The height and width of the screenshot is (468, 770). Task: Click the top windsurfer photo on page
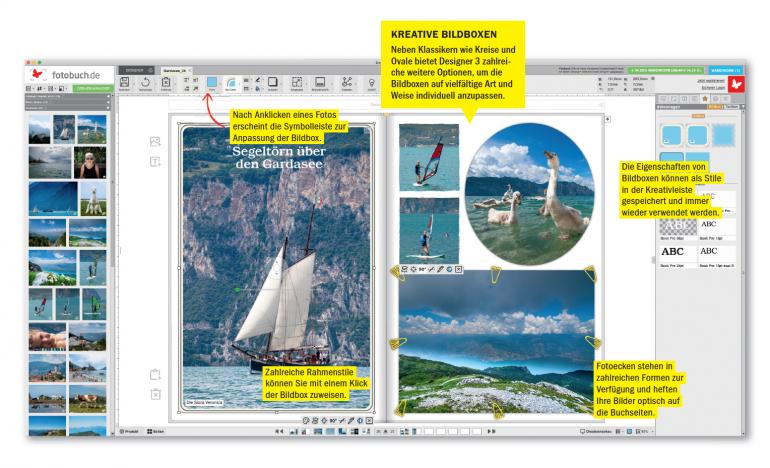(x=429, y=157)
